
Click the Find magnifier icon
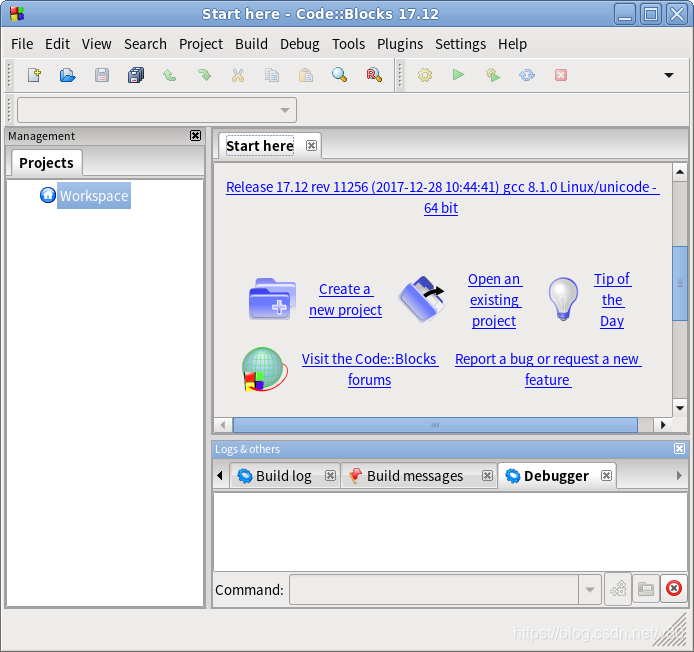click(x=339, y=75)
